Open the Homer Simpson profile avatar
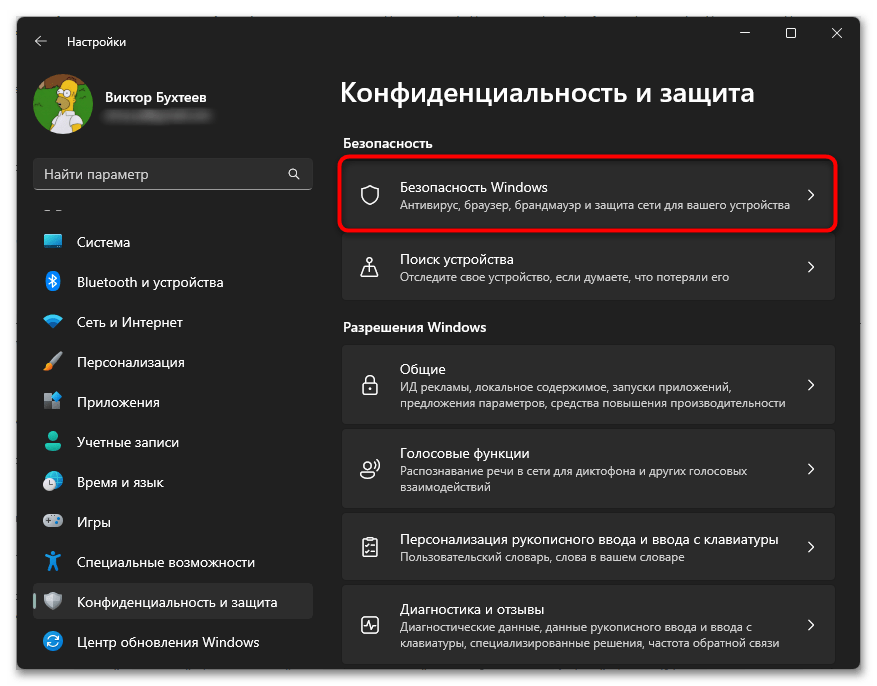The image size is (877, 686). (x=63, y=104)
